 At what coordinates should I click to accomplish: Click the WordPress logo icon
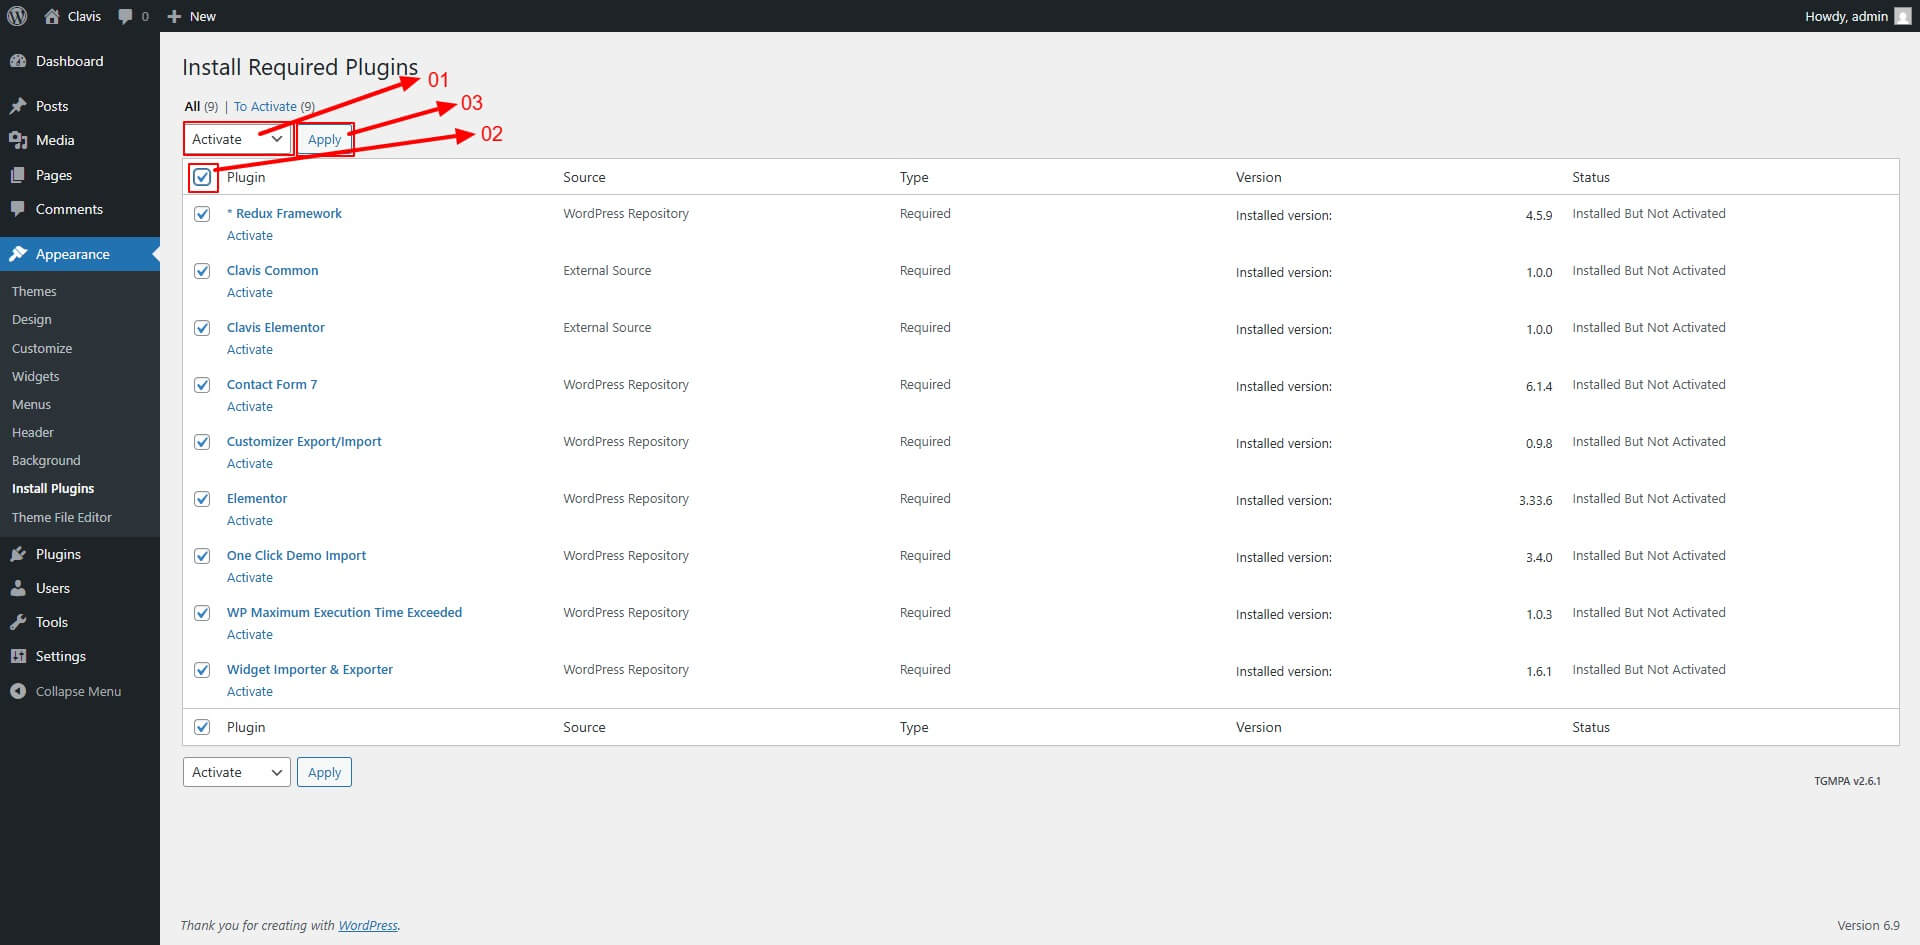coord(17,16)
